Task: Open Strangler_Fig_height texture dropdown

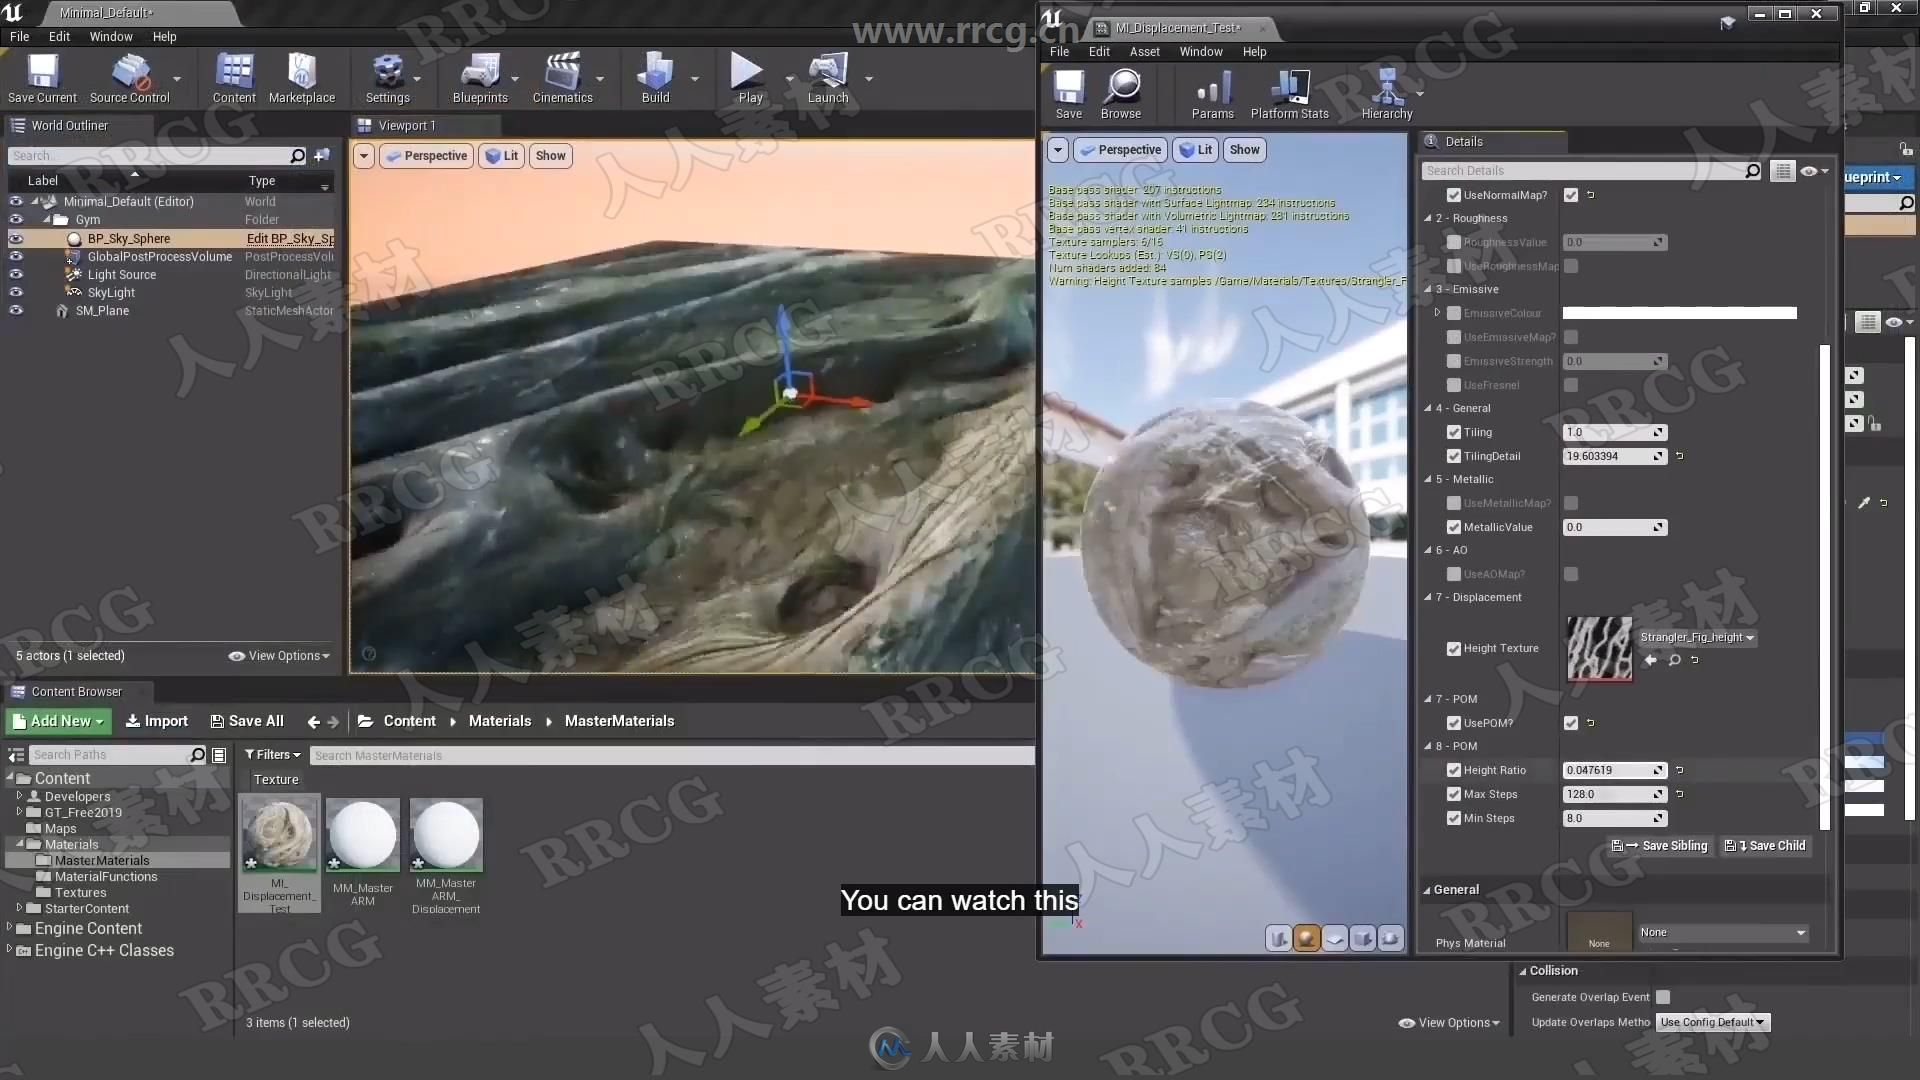Action: 1697,637
